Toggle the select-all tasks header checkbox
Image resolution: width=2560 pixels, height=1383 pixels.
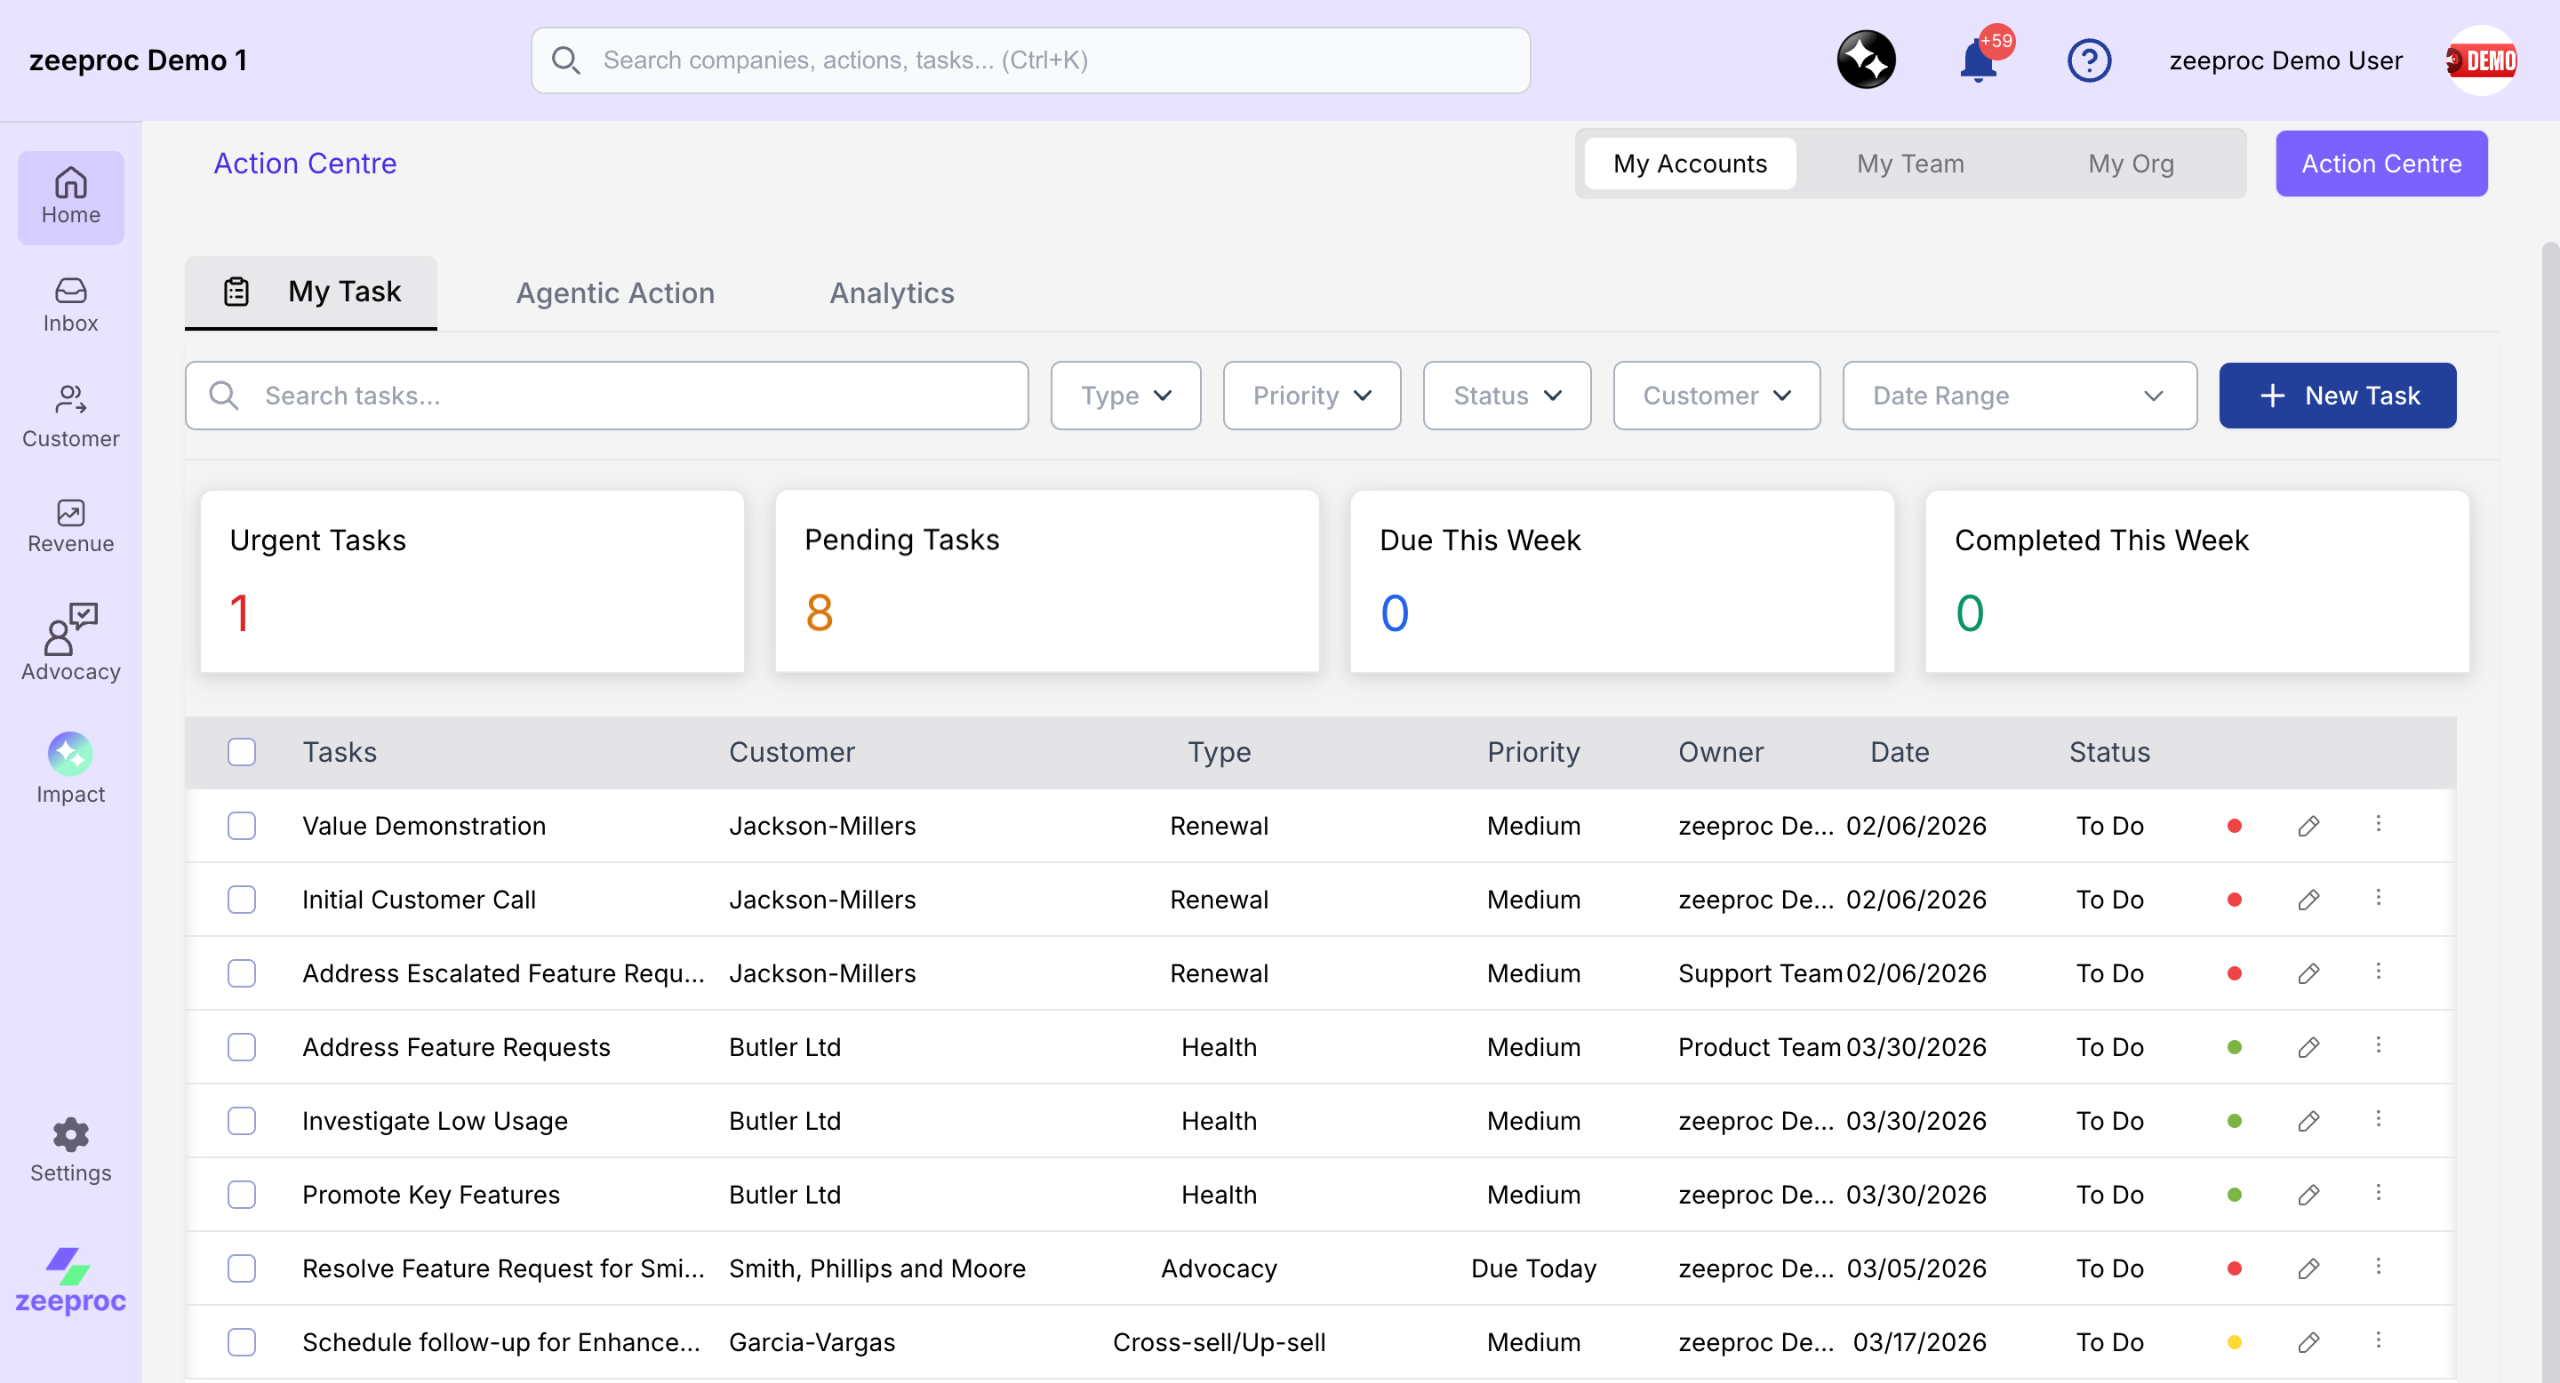click(241, 752)
